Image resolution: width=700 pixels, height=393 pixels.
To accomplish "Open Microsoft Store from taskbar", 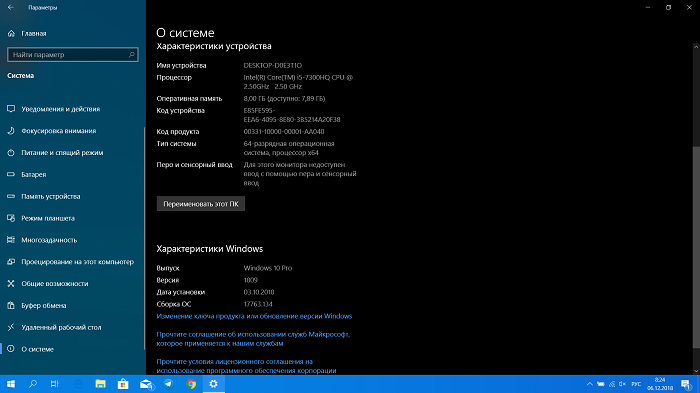I will click(x=123, y=384).
